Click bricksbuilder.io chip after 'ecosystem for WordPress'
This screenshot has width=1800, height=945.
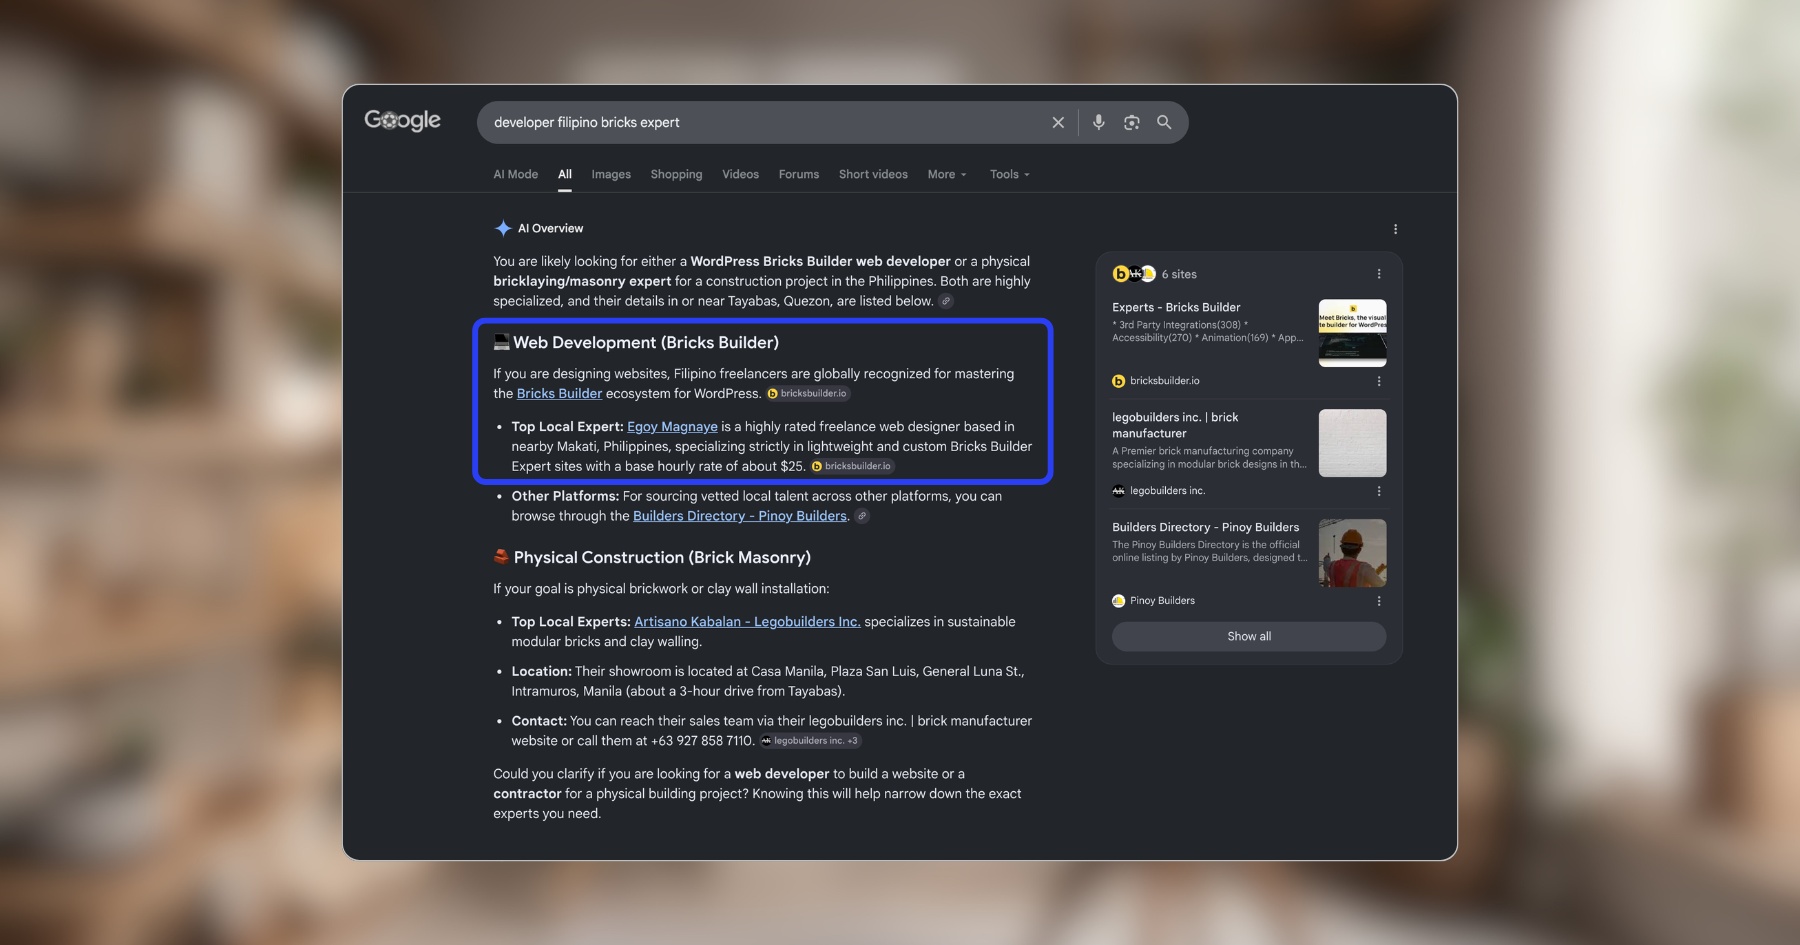[807, 393]
